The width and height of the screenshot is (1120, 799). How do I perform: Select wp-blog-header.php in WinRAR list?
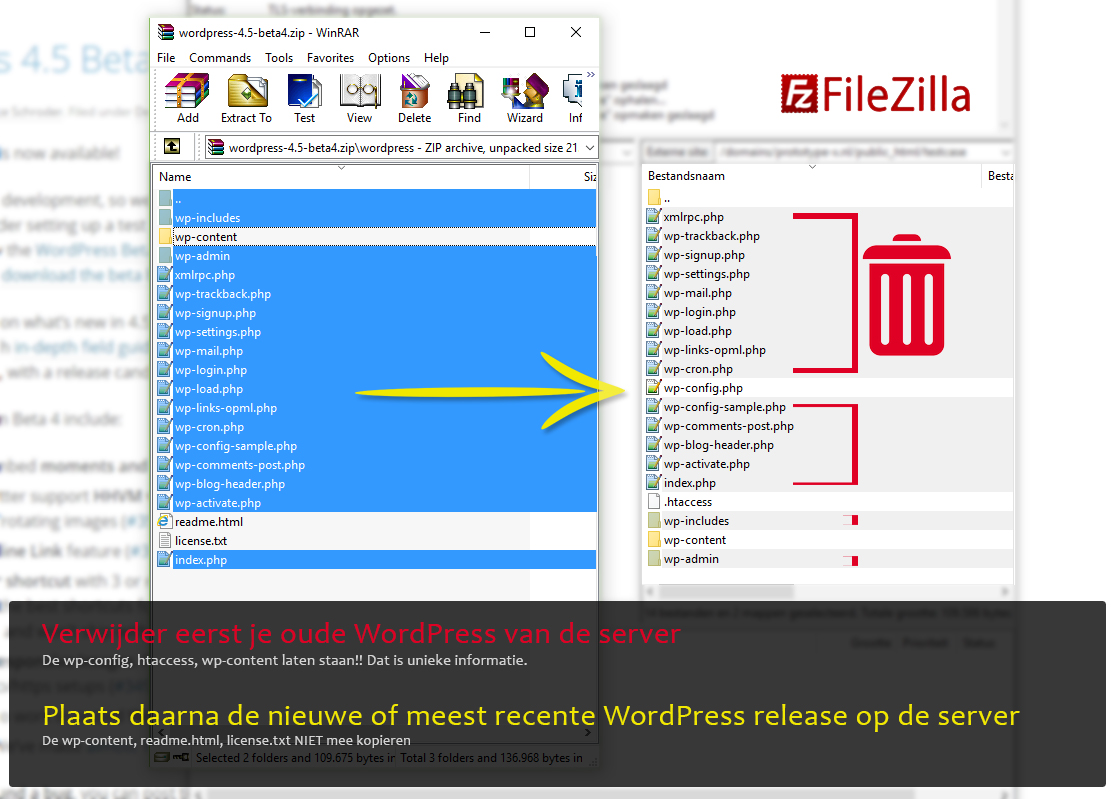(376, 484)
